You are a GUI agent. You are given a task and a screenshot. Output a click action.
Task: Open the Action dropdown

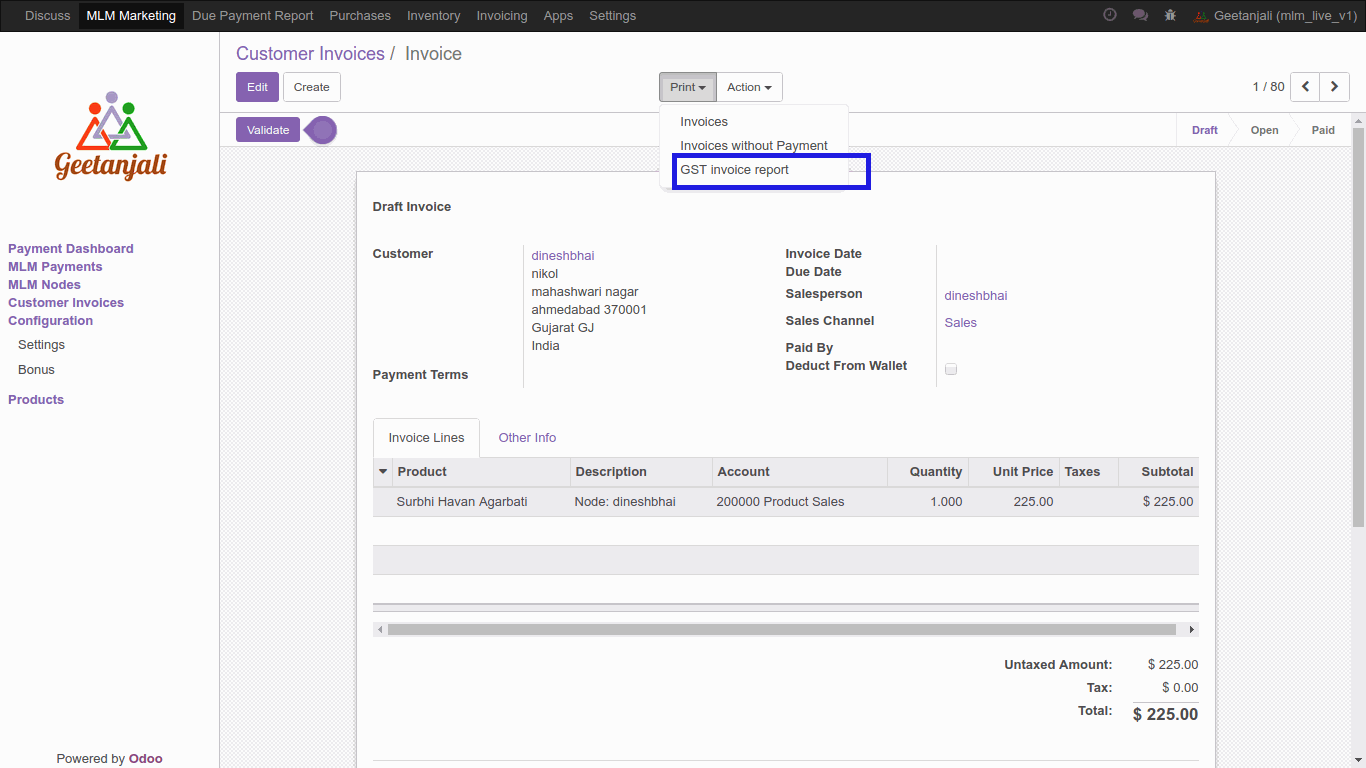click(748, 87)
